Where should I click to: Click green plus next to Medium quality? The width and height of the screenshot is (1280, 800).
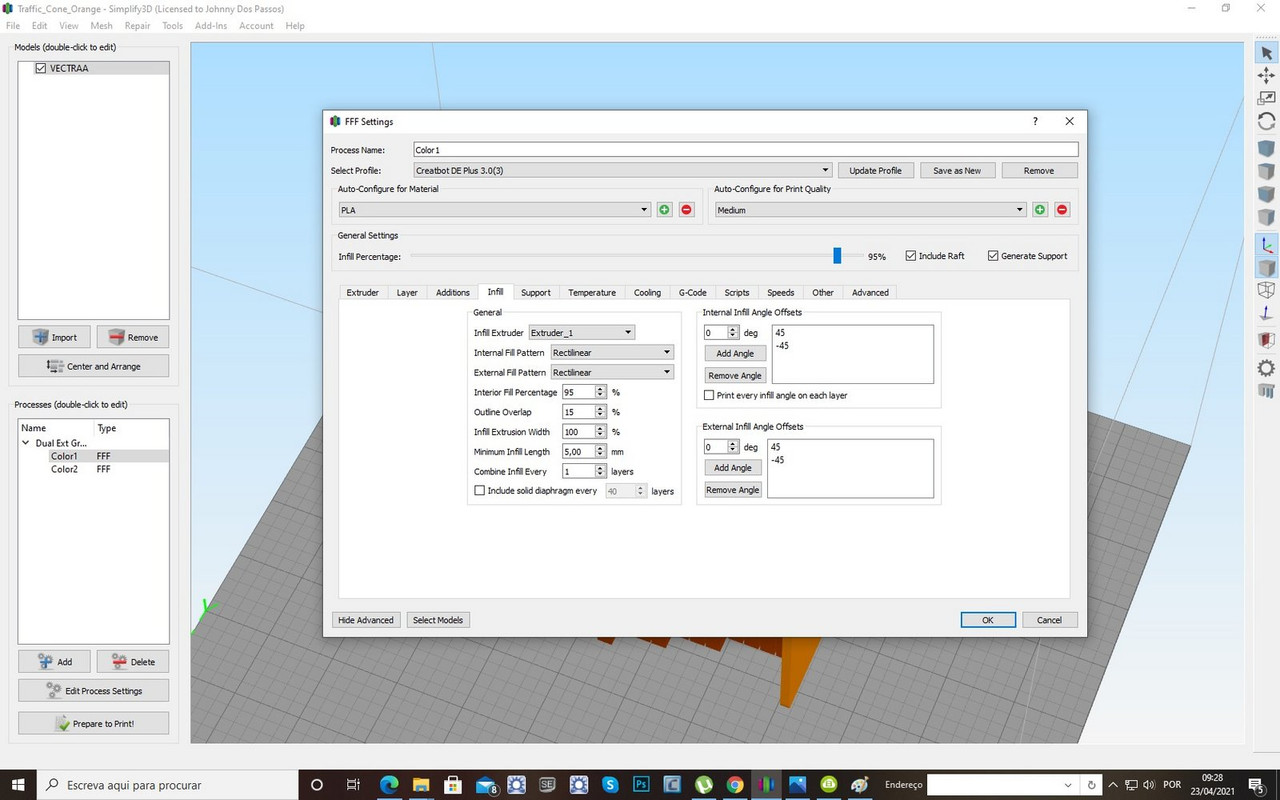point(1040,210)
